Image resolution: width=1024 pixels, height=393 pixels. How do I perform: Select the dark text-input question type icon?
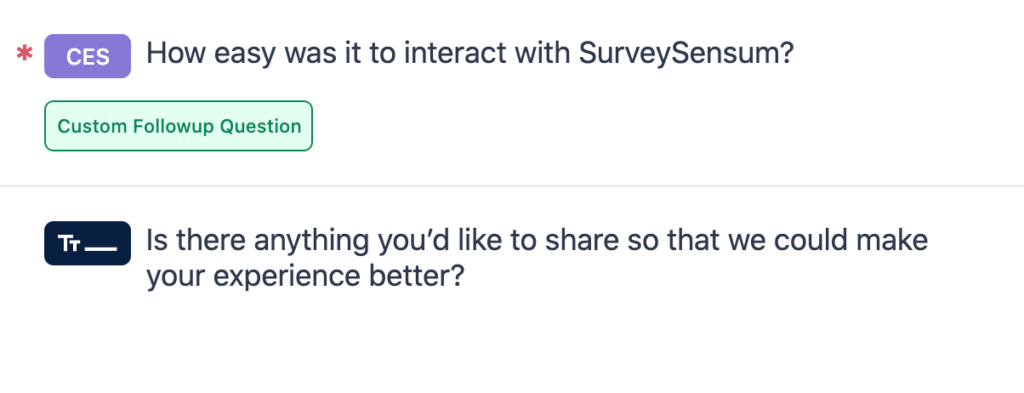click(x=88, y=244)
